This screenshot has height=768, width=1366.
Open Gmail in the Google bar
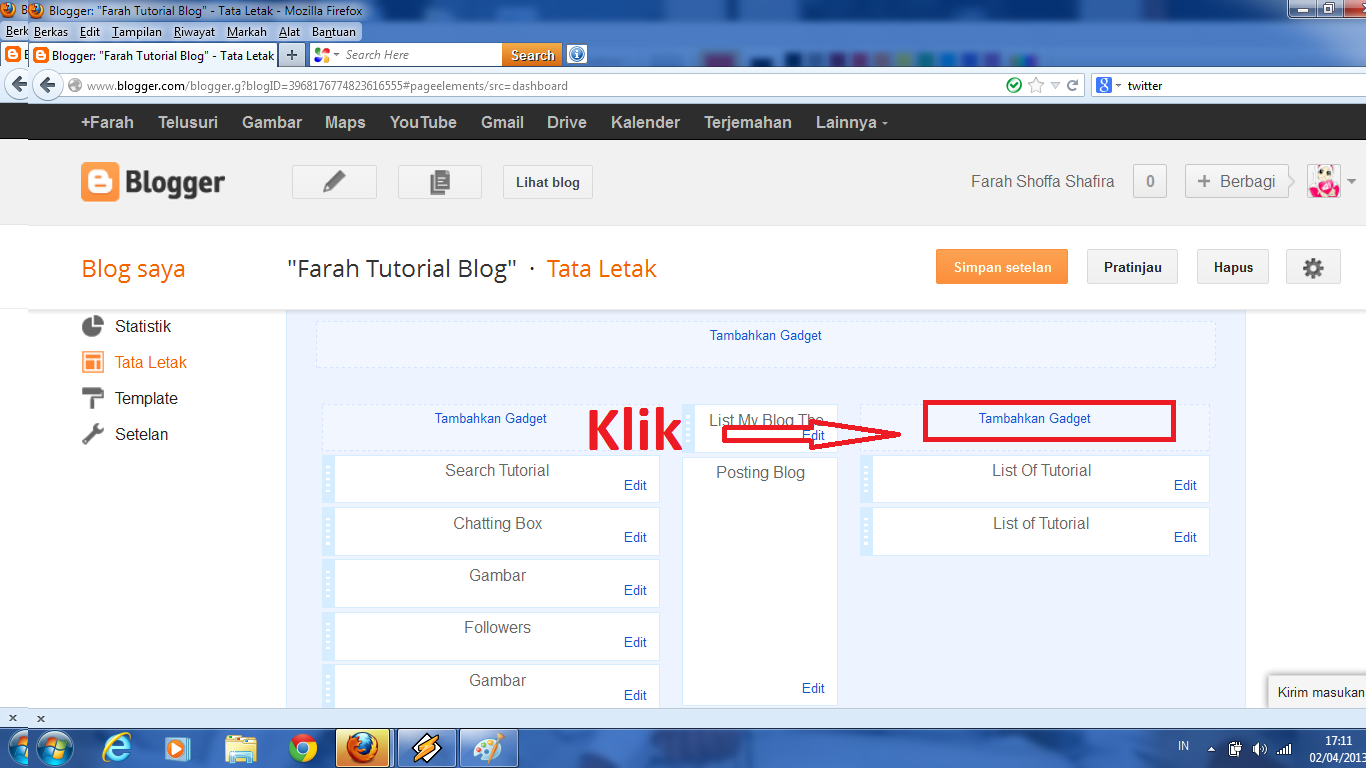[x=502, y=122]
